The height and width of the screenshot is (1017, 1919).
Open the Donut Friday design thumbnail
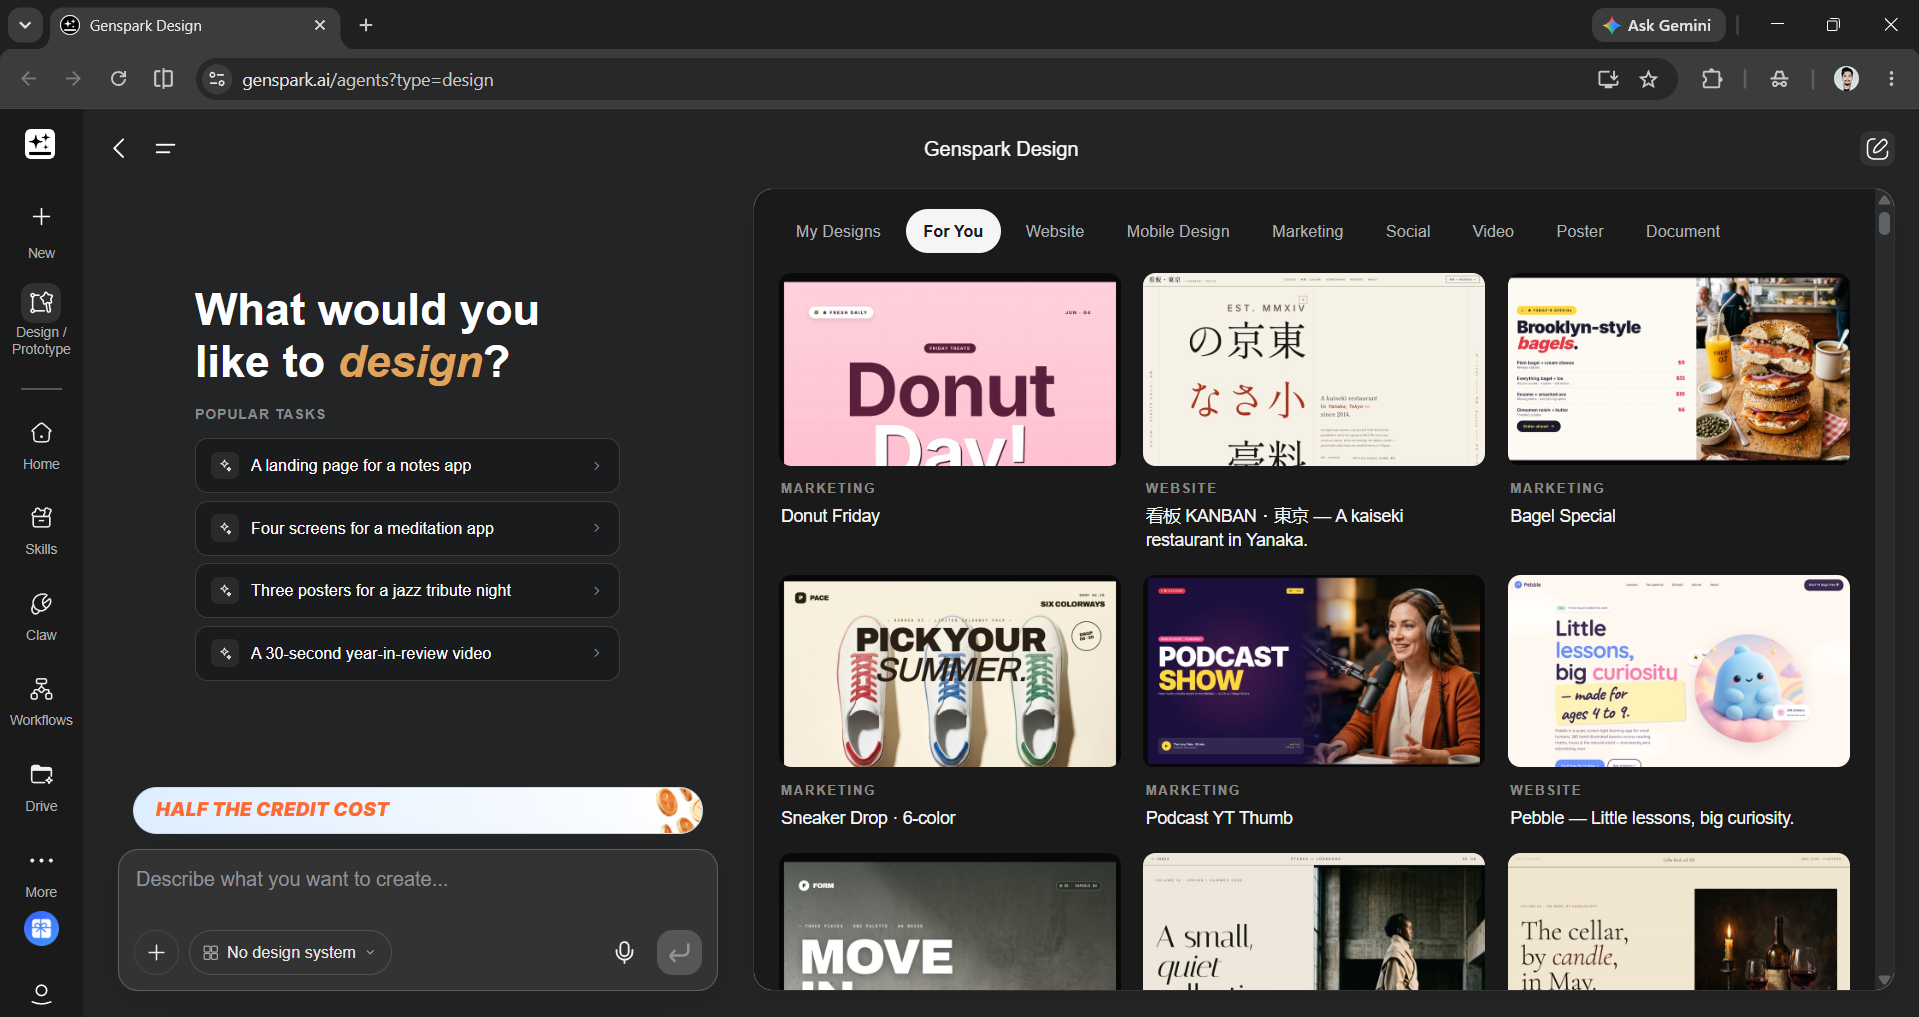949,370
